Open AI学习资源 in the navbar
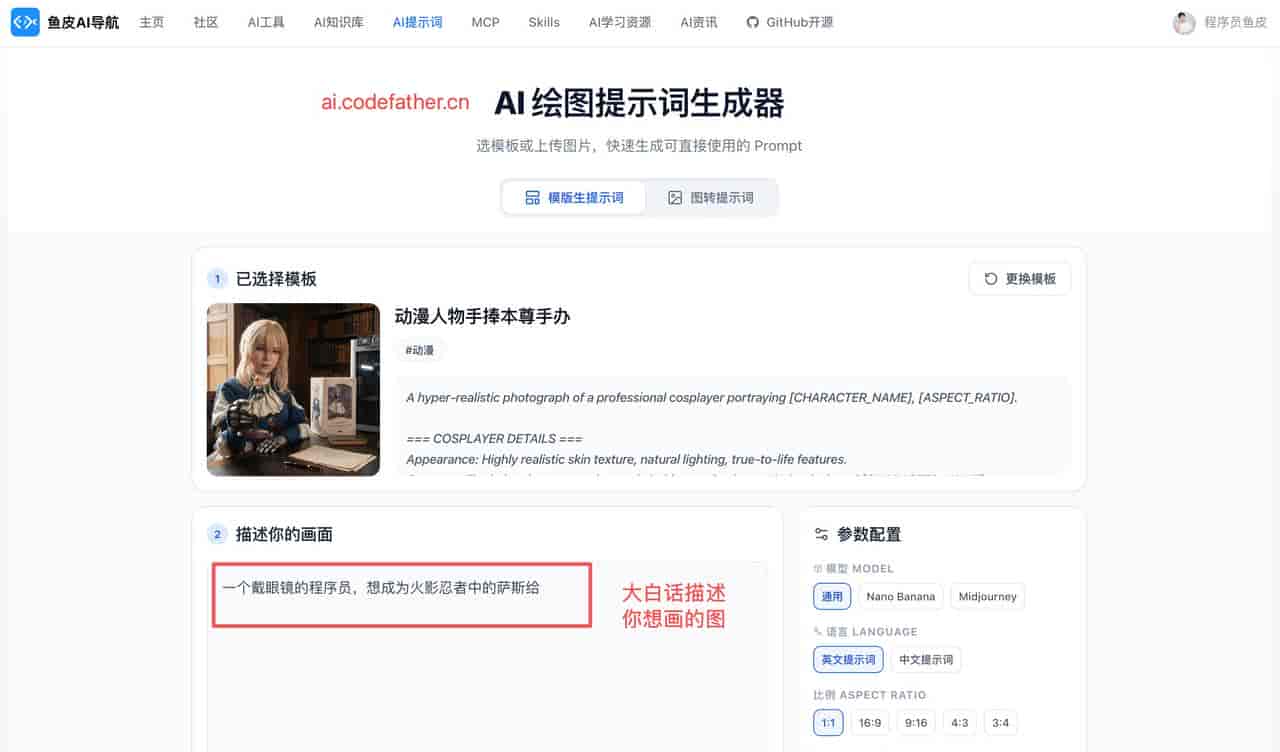The width and height of the screenshot is (1280, 752). (620, 22)
